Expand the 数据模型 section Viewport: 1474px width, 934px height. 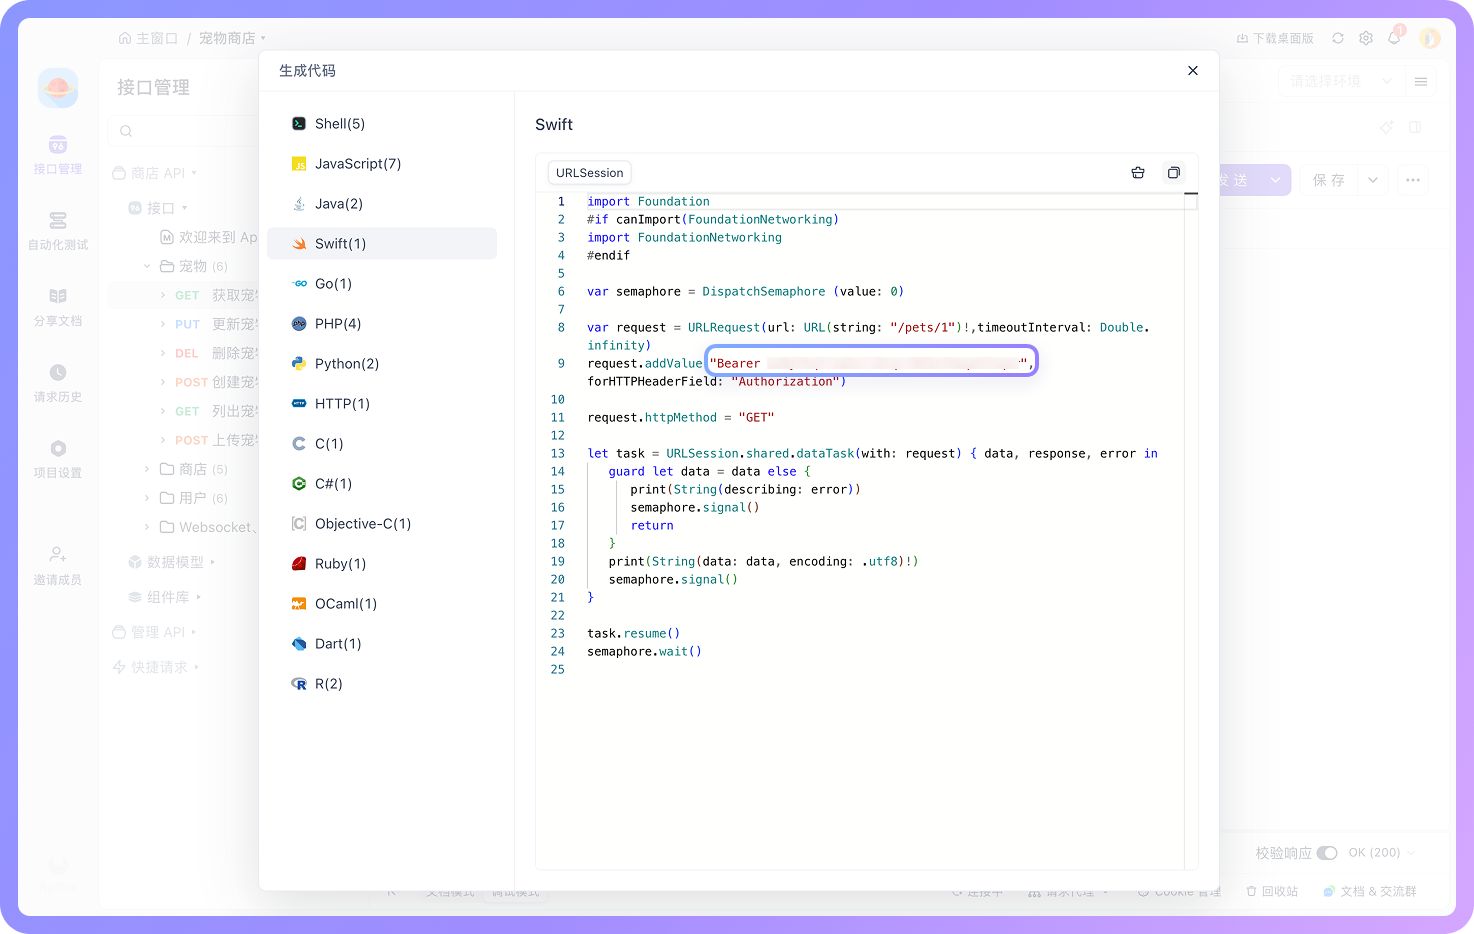(172, 562)
